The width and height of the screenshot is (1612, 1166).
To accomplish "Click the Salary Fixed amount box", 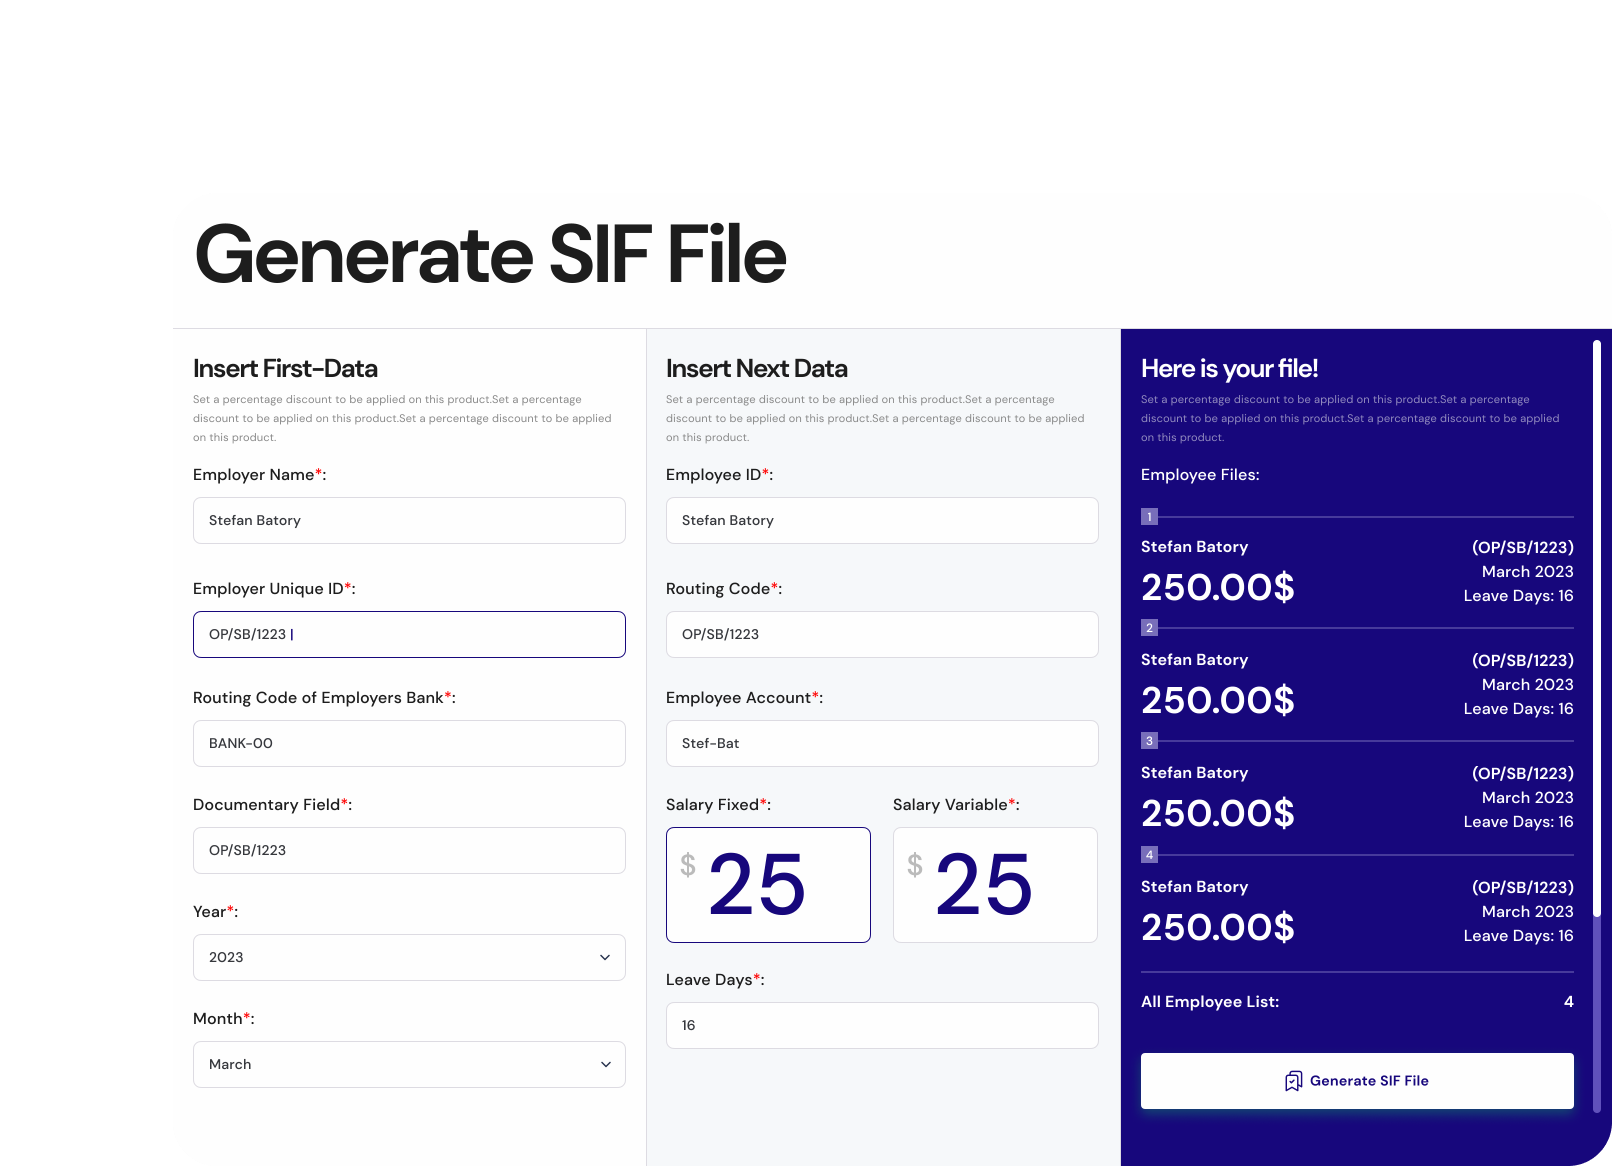I will click(768, 884).
